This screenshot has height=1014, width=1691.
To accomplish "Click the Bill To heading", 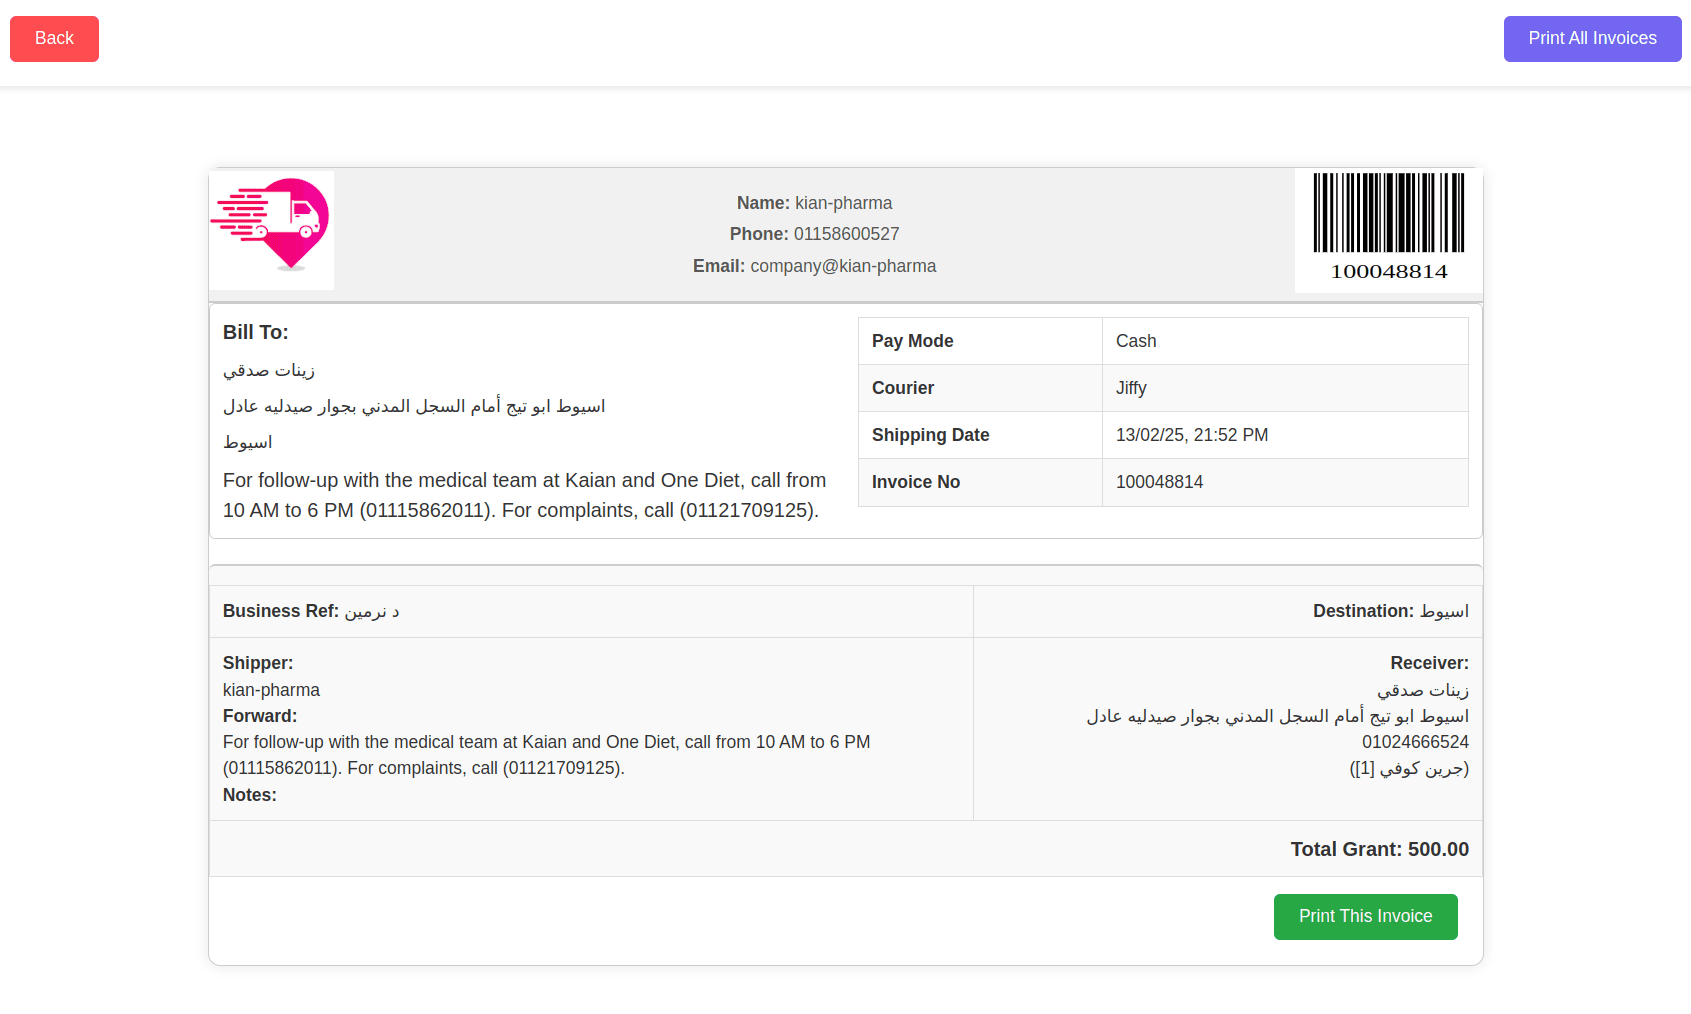I will (x=255, y=332).
